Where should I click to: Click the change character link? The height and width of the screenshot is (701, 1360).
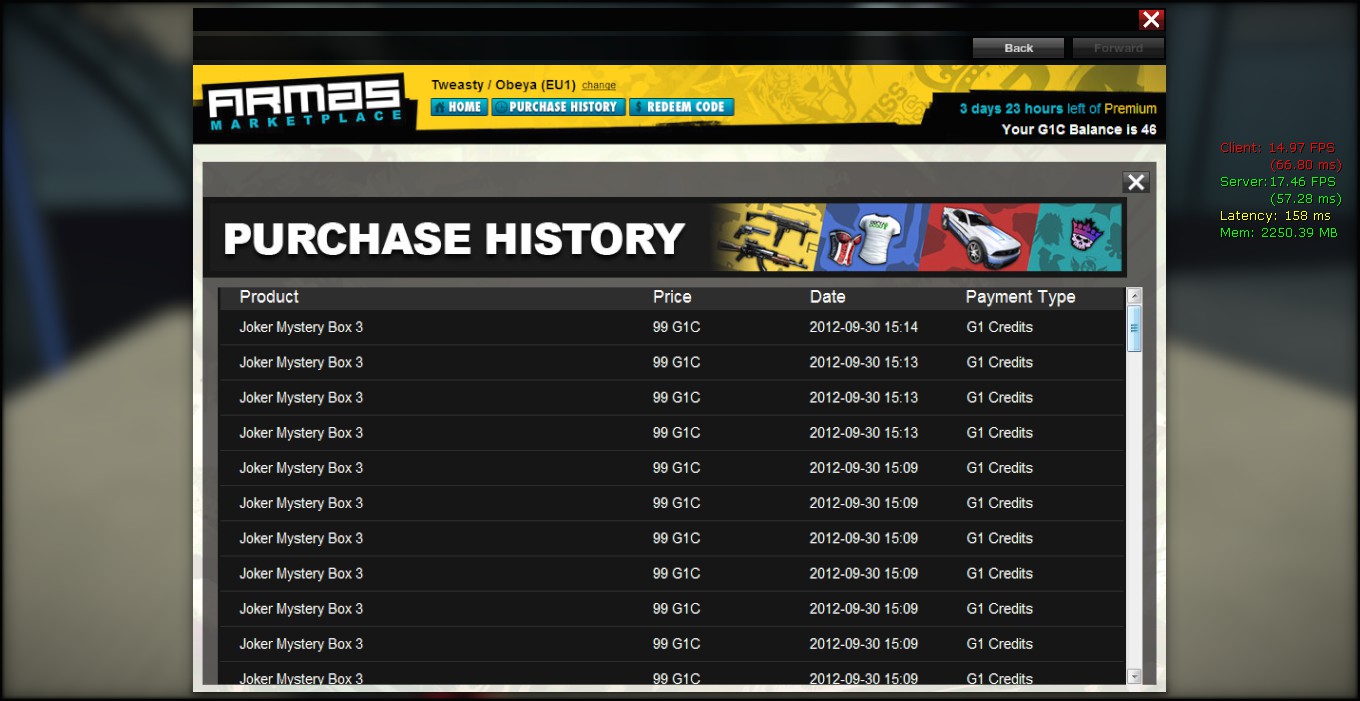coord(599,85)
